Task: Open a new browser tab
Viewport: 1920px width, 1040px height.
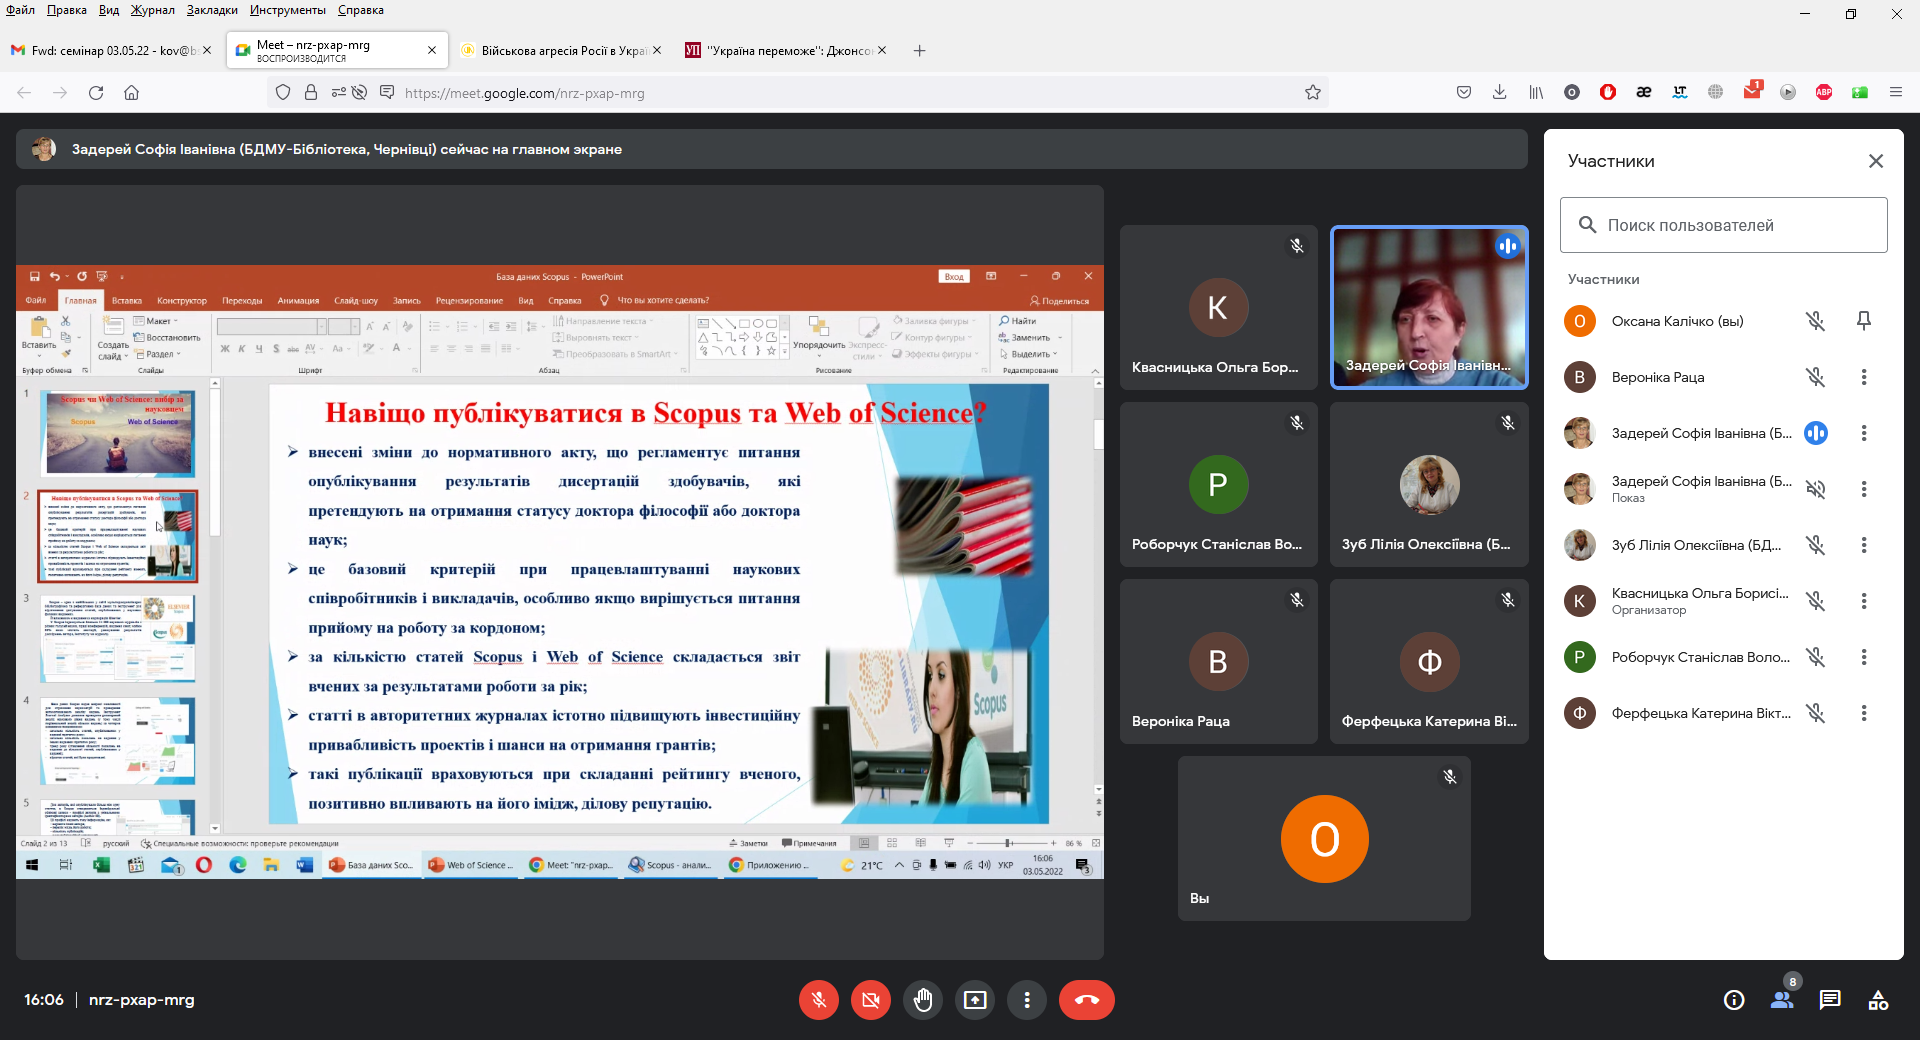Action: [x=919, y=50]
